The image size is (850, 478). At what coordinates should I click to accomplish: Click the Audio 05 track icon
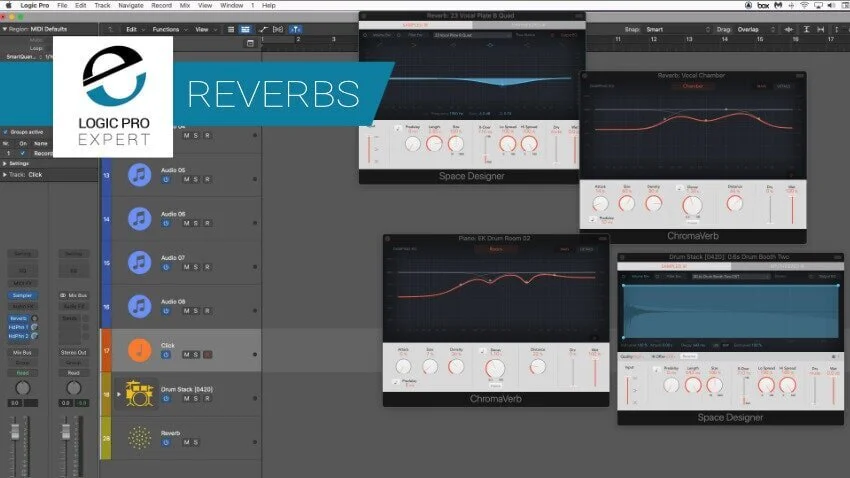coord(139,175)
